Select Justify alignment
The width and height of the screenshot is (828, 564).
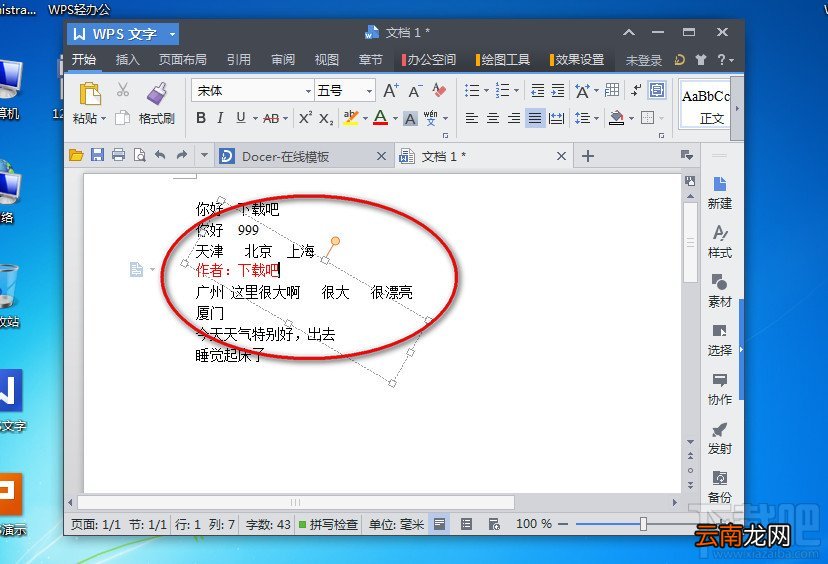[x=535, y=118]
